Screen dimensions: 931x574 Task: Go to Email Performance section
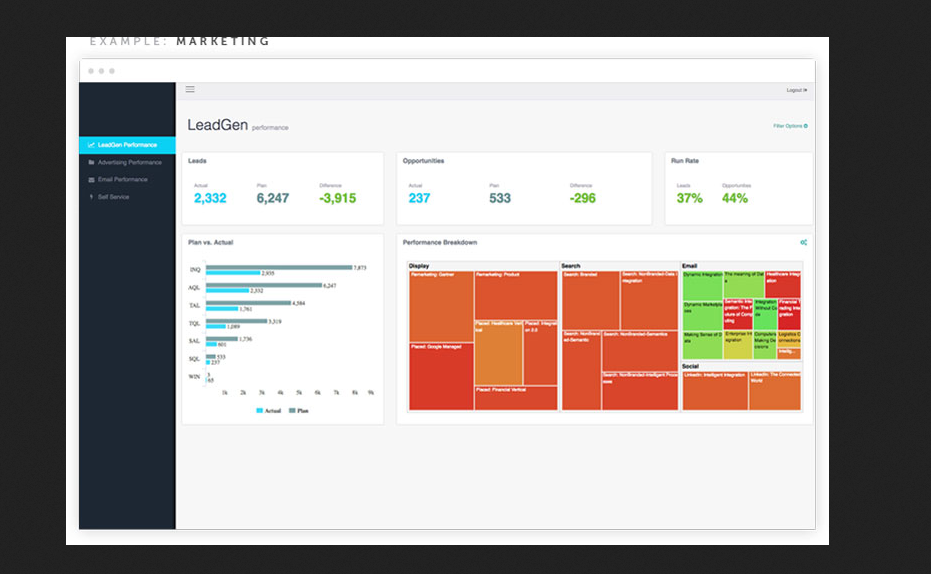(122, 180)
